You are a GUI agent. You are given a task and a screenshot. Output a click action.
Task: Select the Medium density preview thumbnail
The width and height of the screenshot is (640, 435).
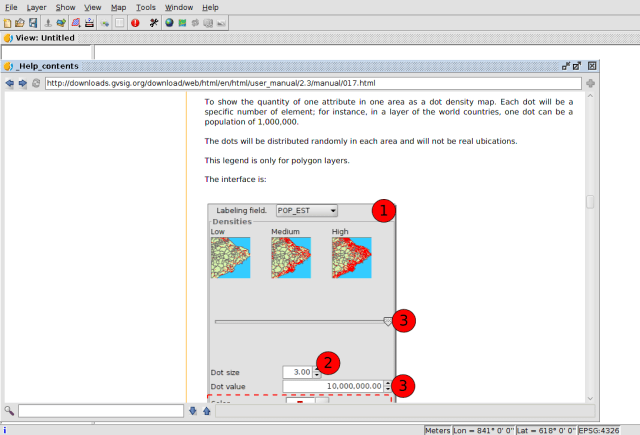tap(290, 258)
